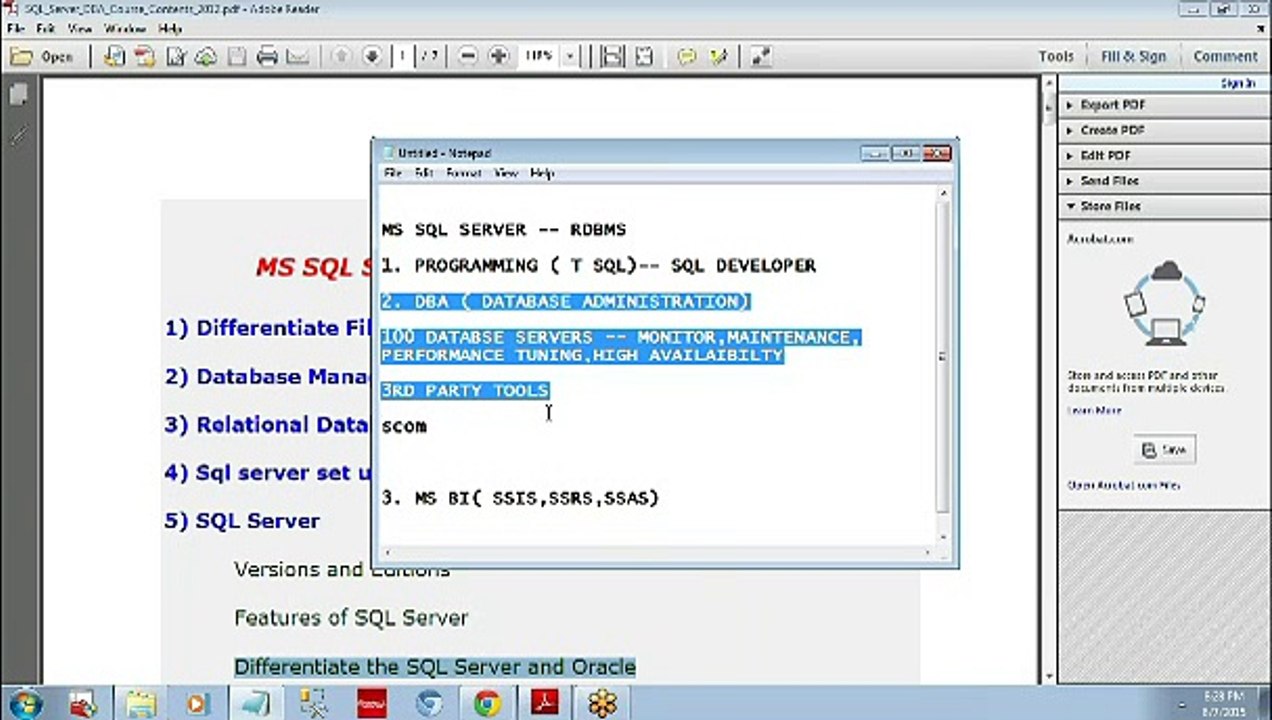Click the Learn More link in side panel
This screenshot has height=720, width=1272.
(x=1094, y=410)
